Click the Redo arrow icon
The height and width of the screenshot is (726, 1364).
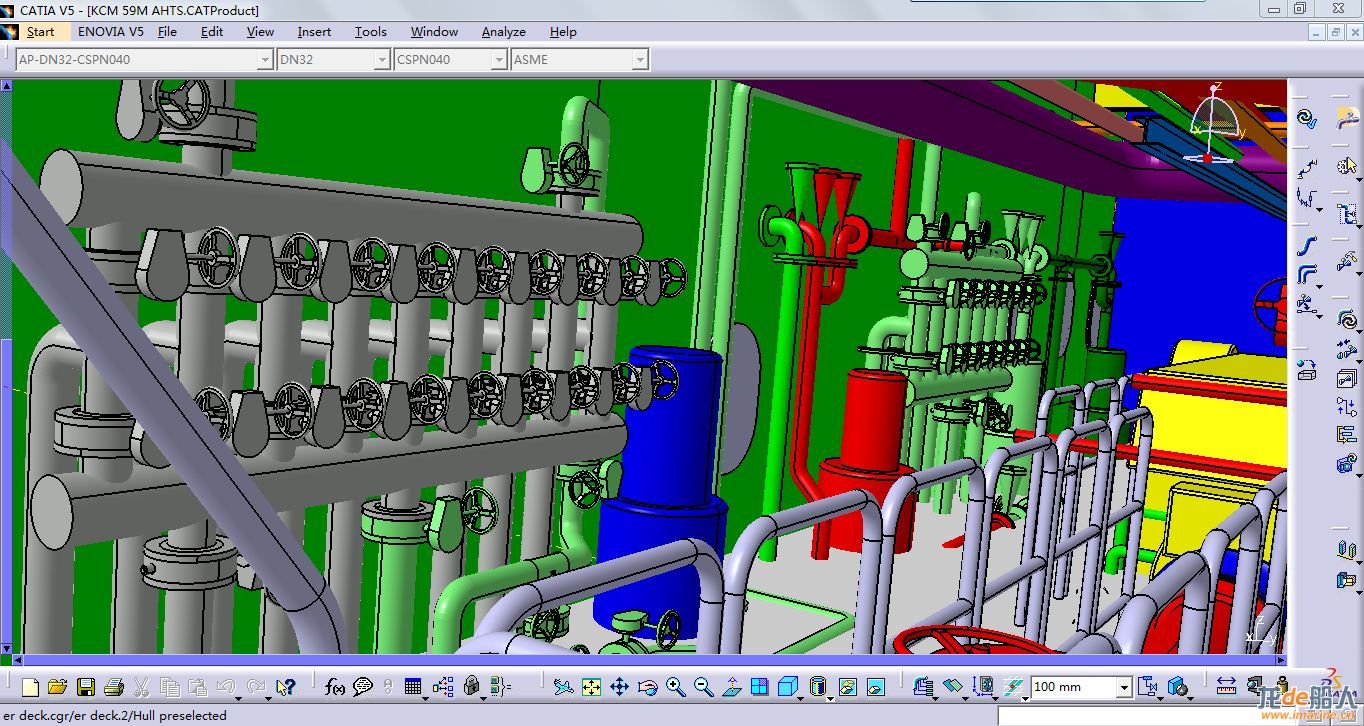click(x=256, y=686)
